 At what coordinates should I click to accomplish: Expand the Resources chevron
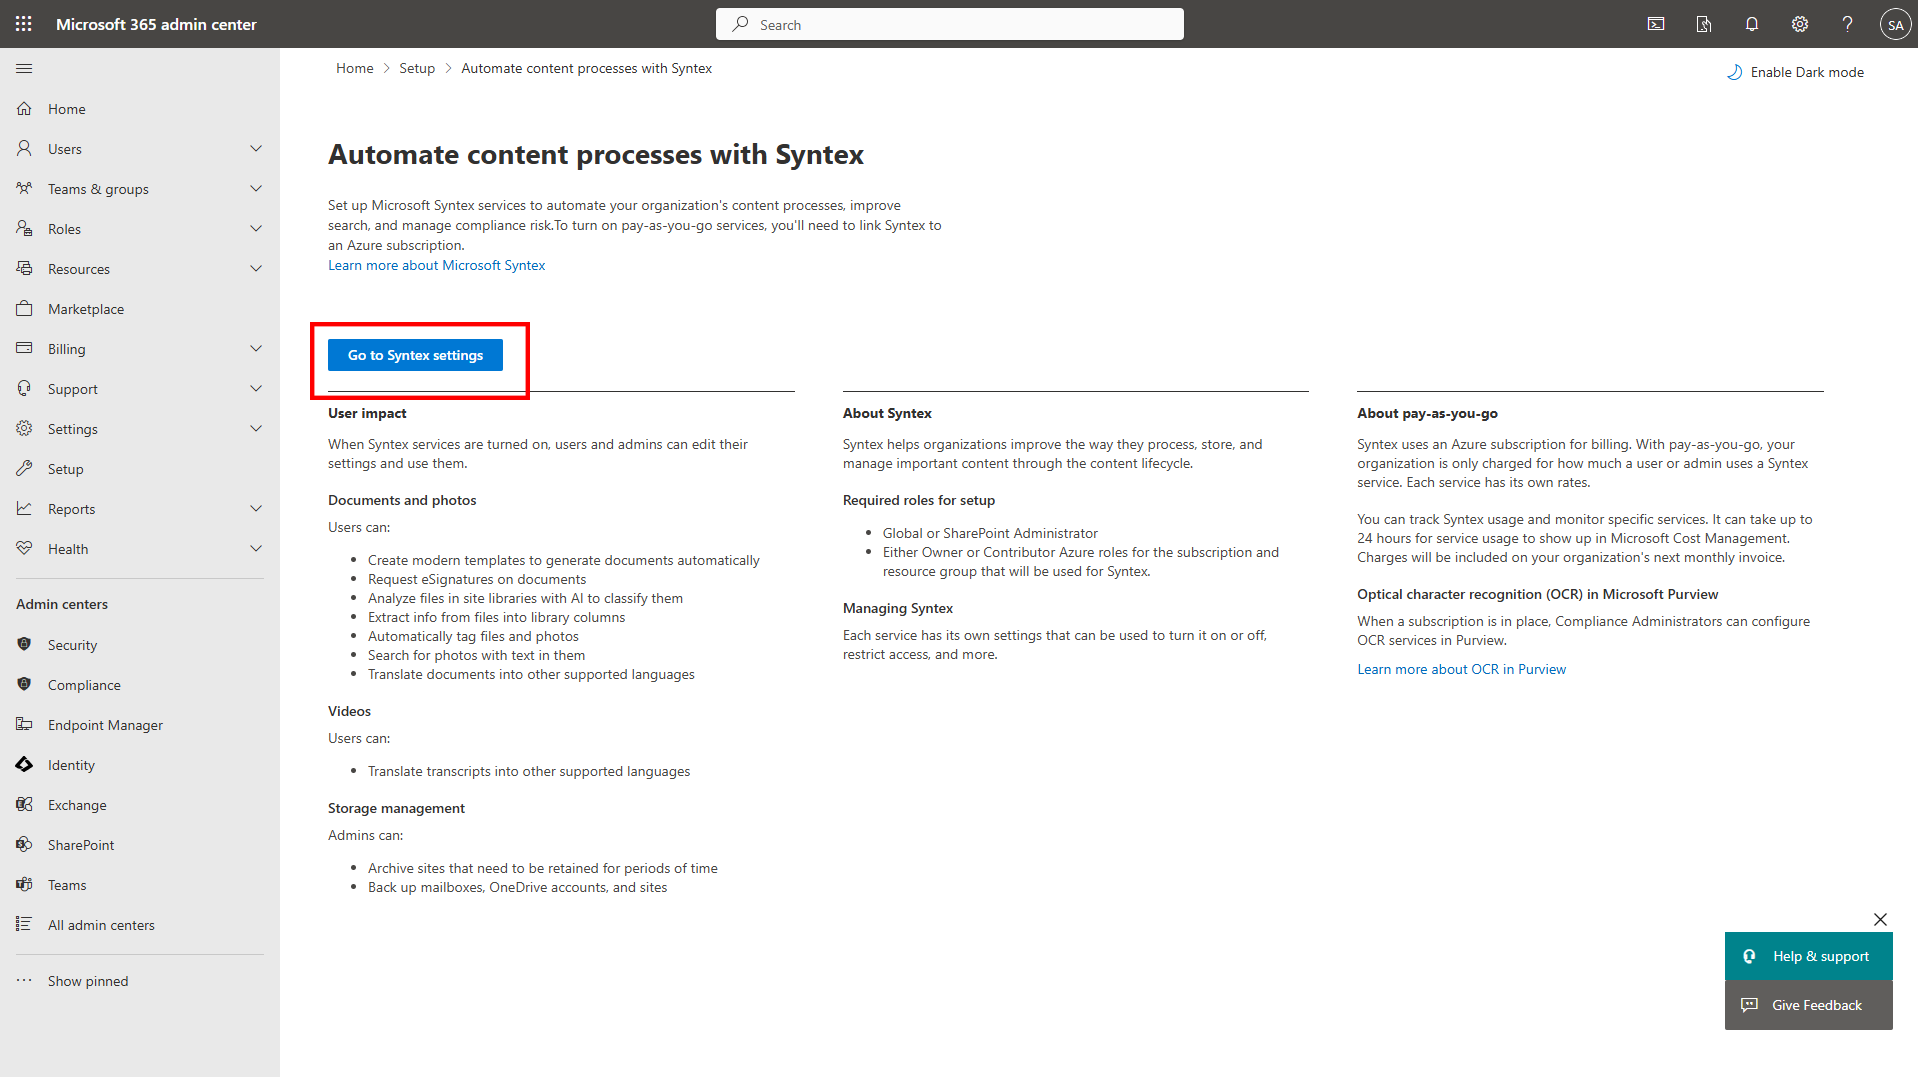(x=256, y=269)
